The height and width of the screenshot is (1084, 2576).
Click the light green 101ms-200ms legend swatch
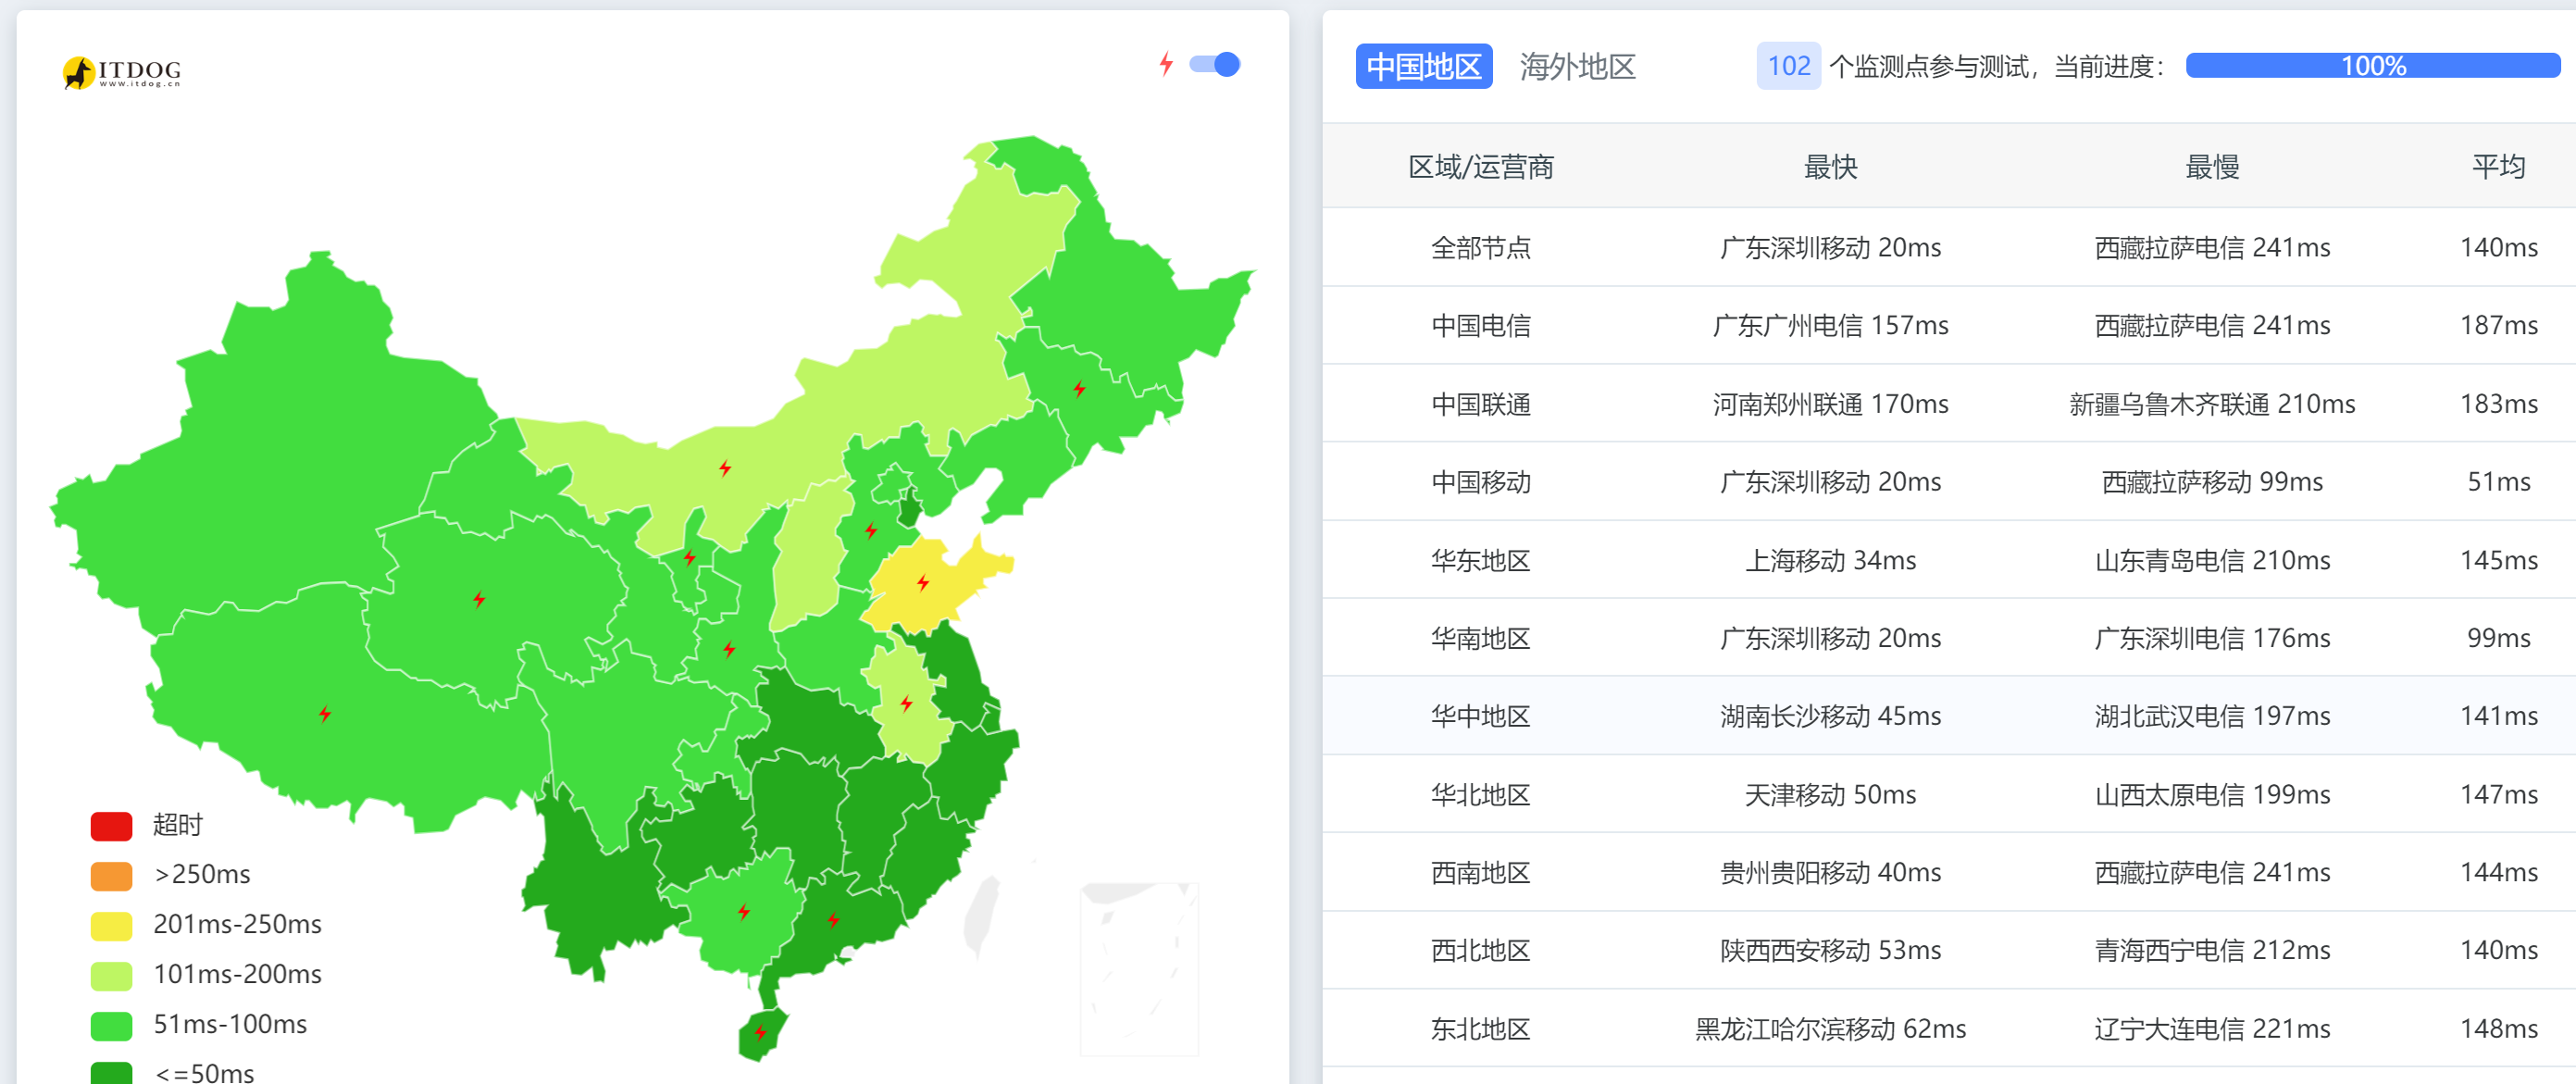click(x=111, y=975)
